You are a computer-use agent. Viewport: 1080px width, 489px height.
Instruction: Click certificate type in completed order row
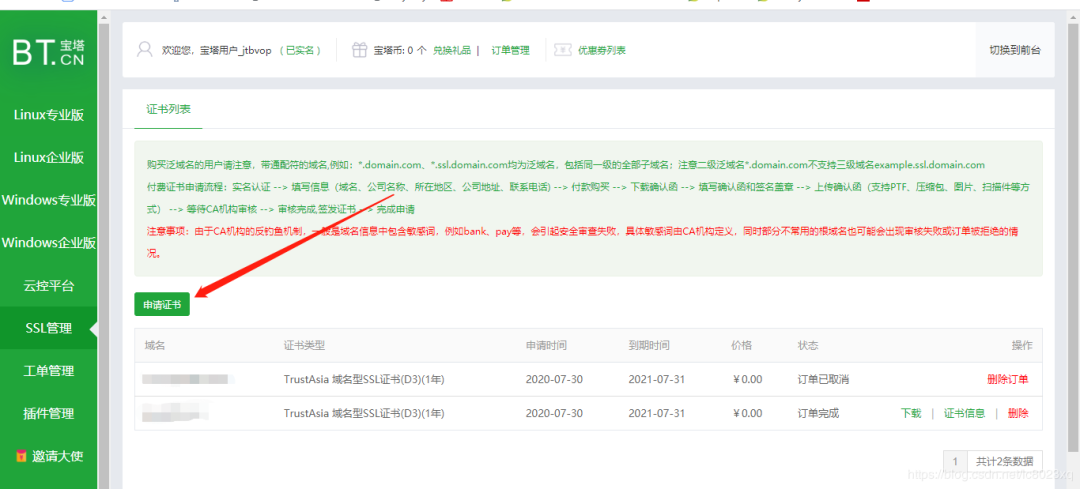tap(364, 413)
